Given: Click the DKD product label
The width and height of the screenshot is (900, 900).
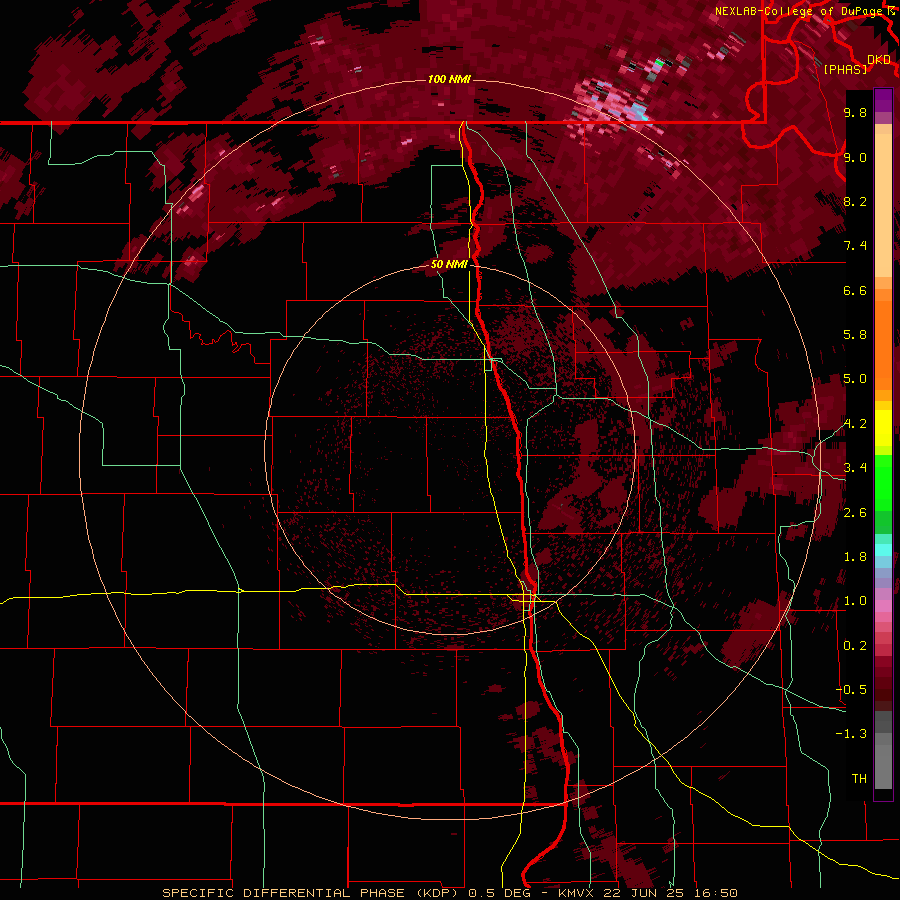Looking at the screenshot, I should click(x=879, y=60).
